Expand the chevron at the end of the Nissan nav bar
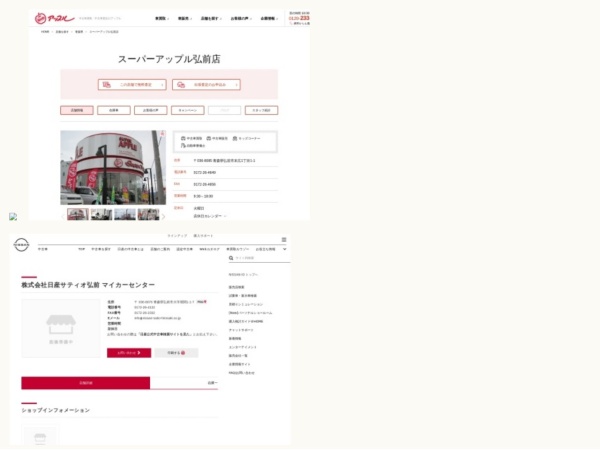 pos(284,249)
